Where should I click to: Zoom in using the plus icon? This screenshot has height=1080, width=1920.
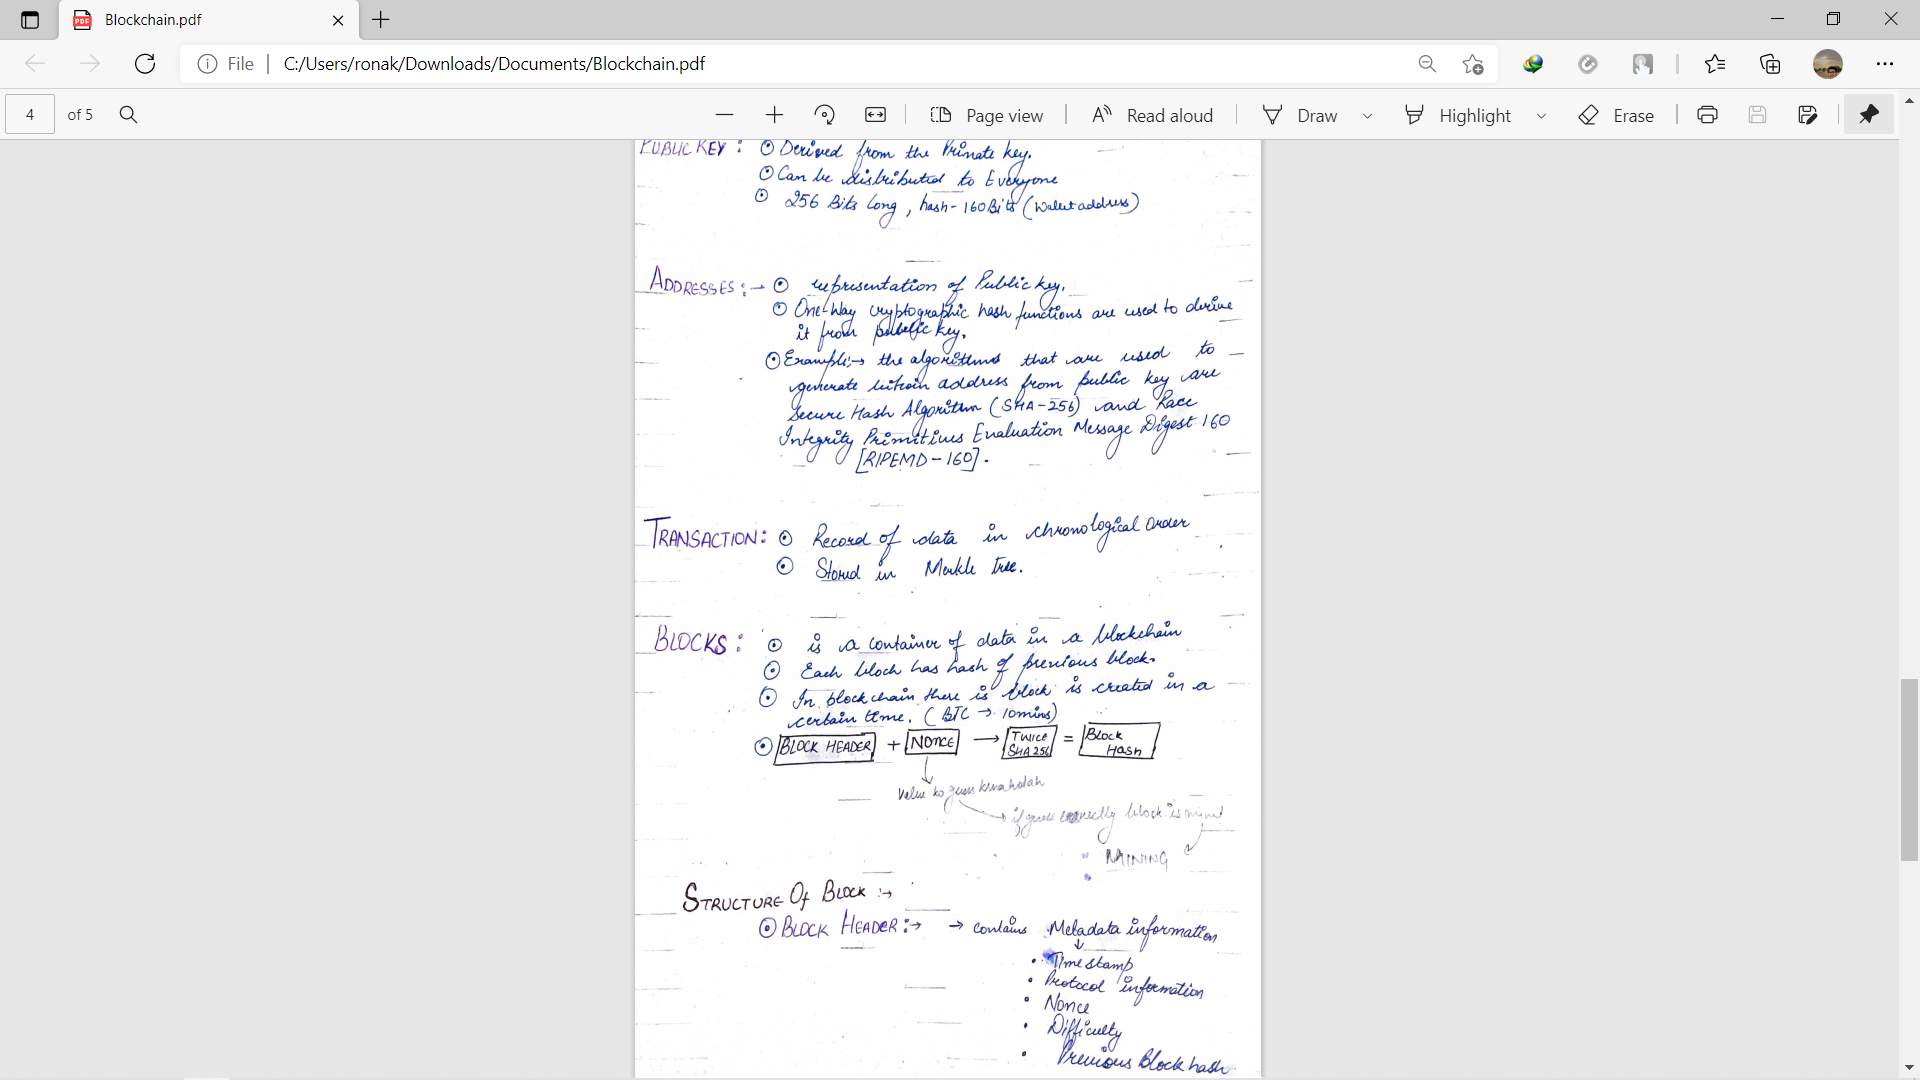(x=774, y=115)
